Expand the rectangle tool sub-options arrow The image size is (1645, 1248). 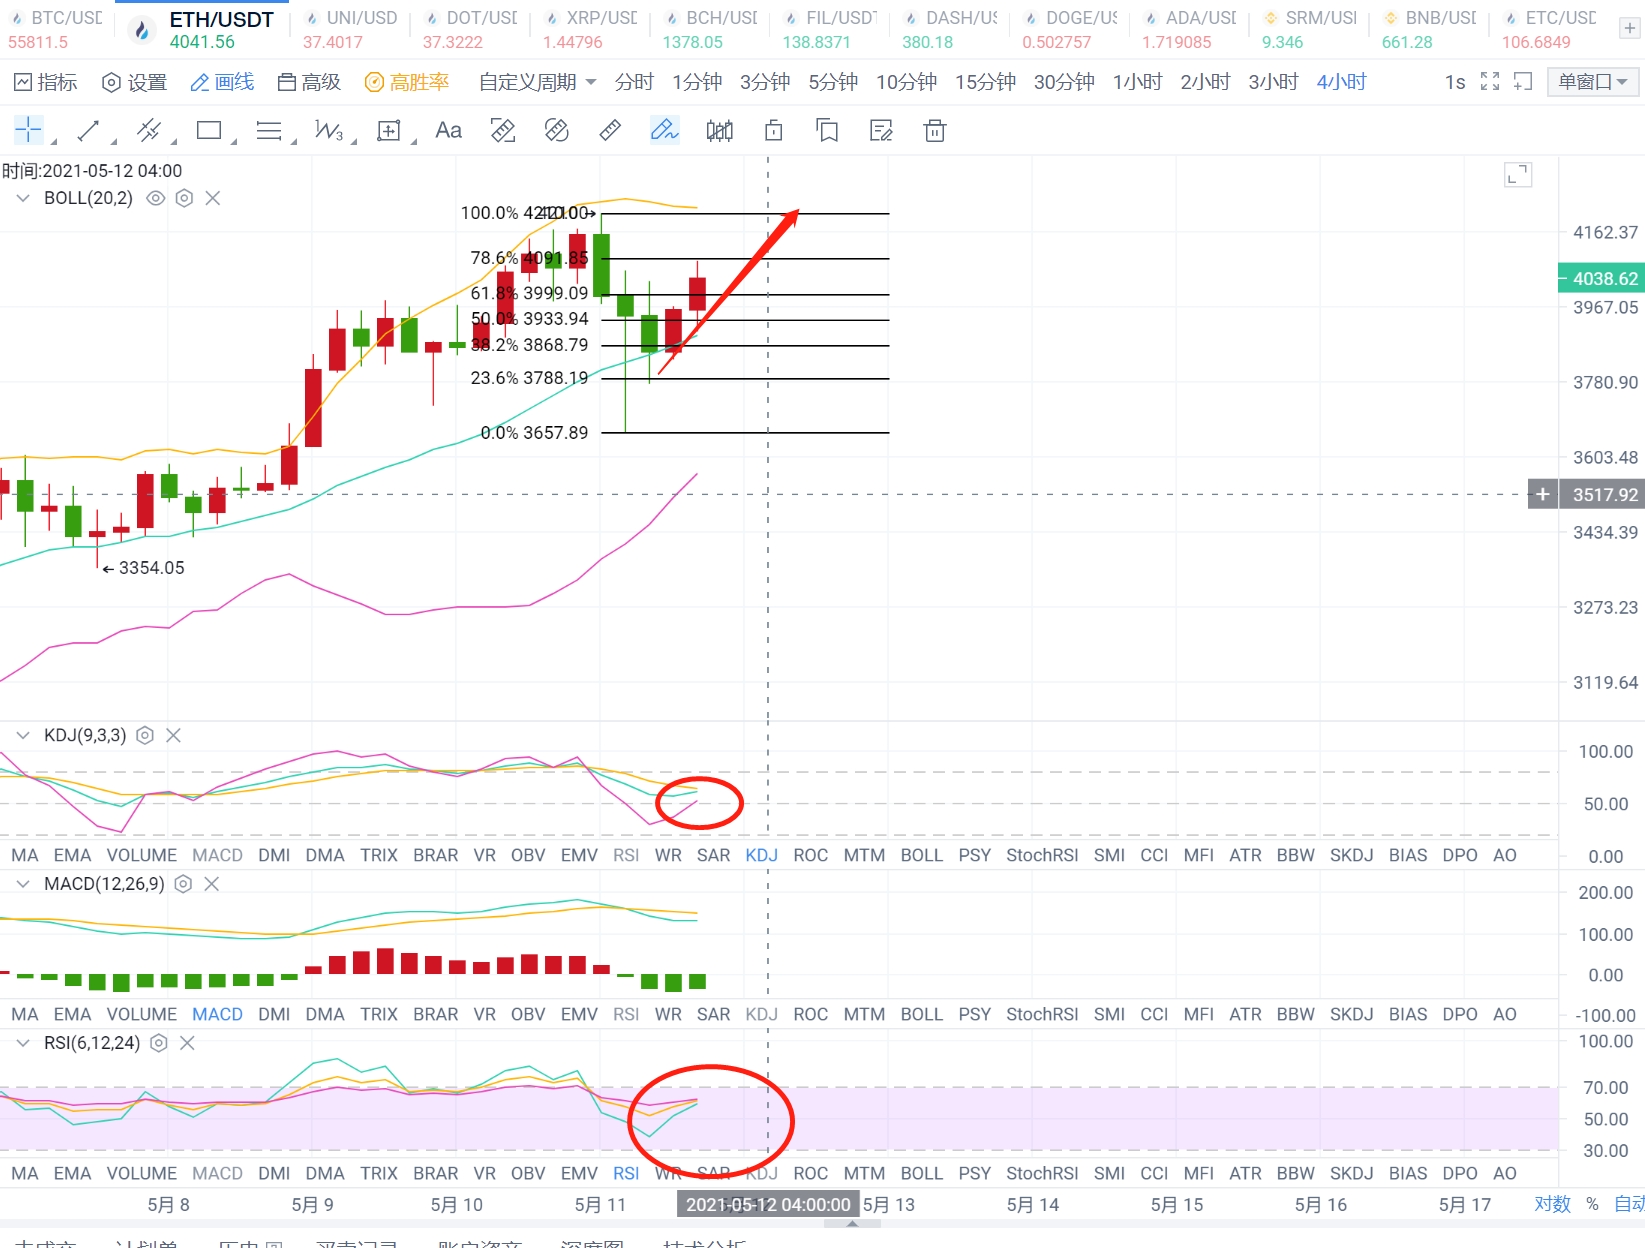tap(234, 142)
